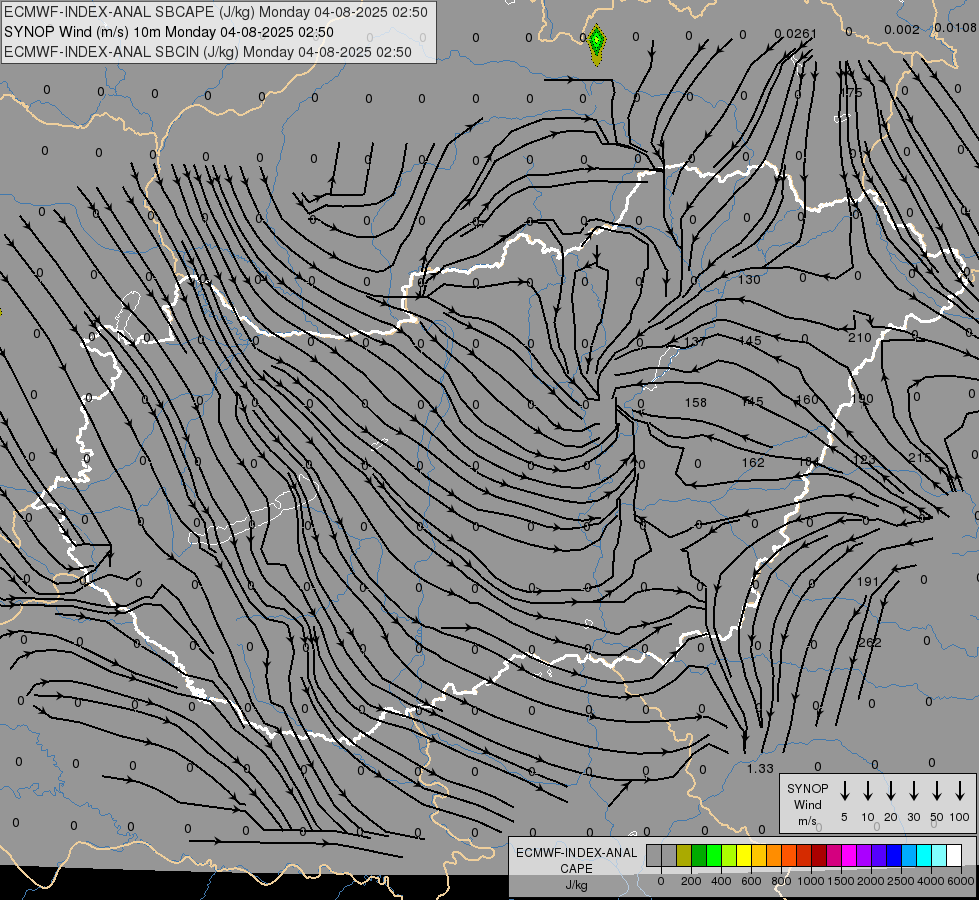Screen dimensions: 979x900
Task: Click the map value 0.002
Action: pos(902,29)
